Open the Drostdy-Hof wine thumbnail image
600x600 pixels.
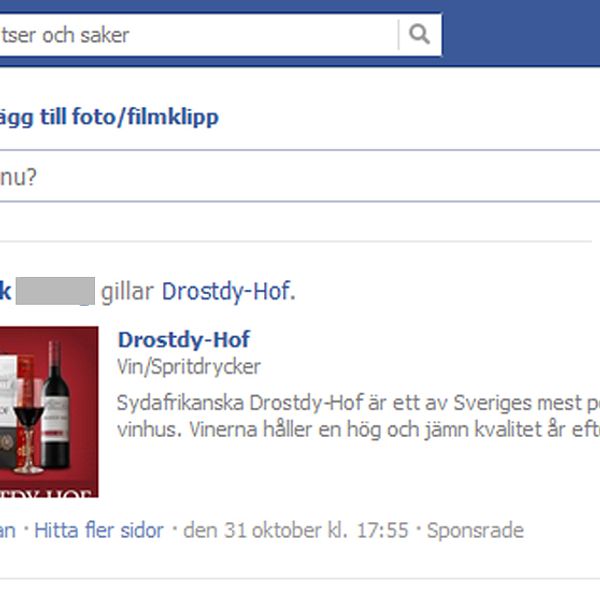(49, 412)
